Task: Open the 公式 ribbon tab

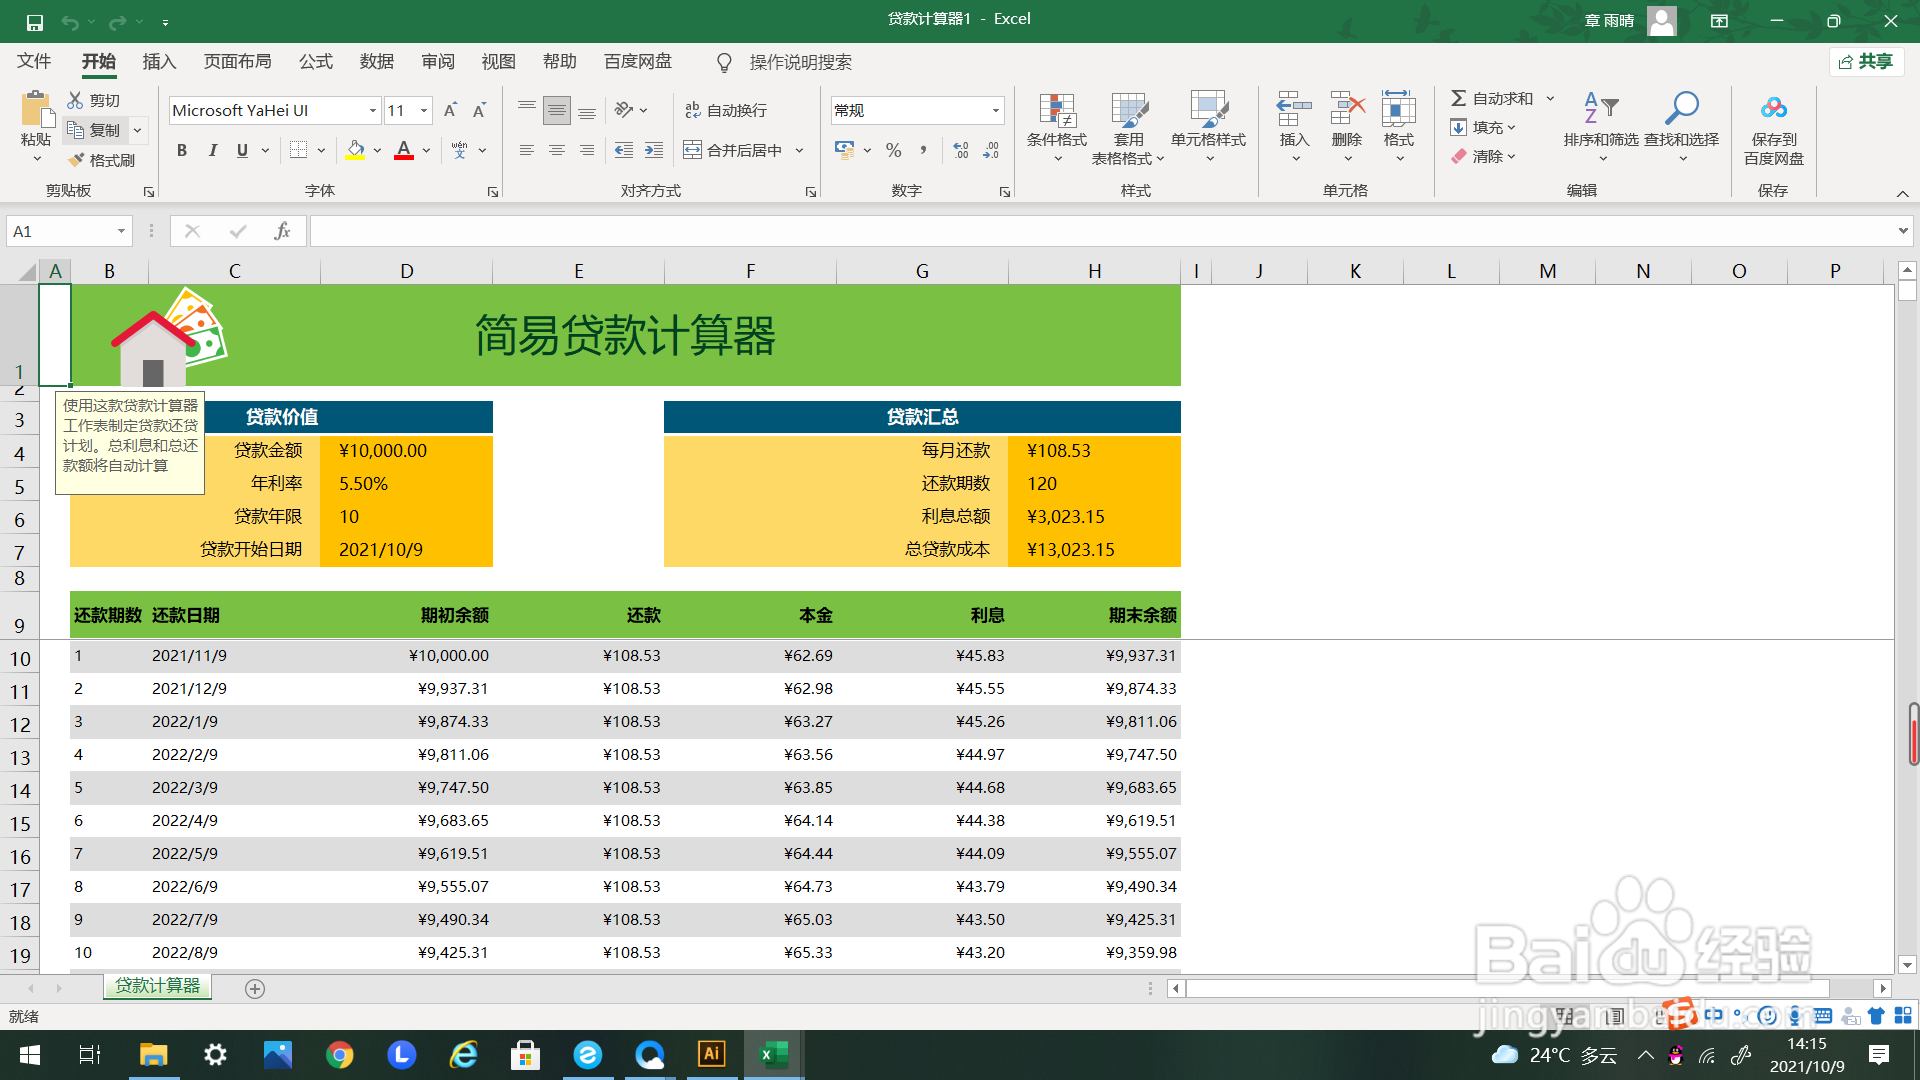Action: click(315, 62)
